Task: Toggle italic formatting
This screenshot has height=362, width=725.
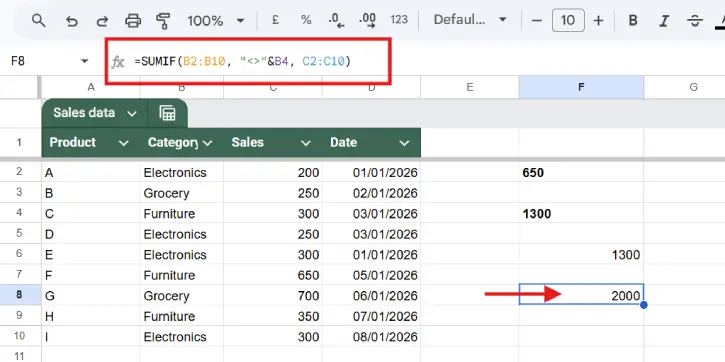Action: click(x=664, y=21)
